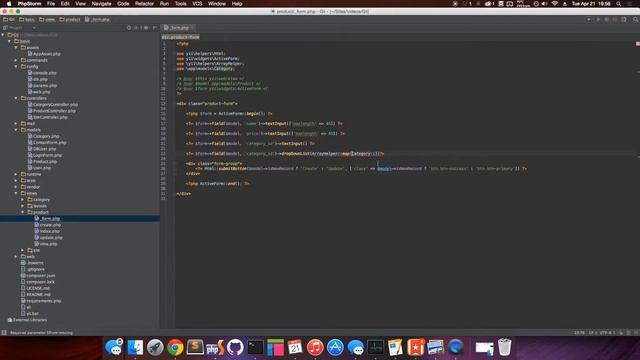Select composer.json file
This screenshot has width=640, height=360.
coord(38,276)
